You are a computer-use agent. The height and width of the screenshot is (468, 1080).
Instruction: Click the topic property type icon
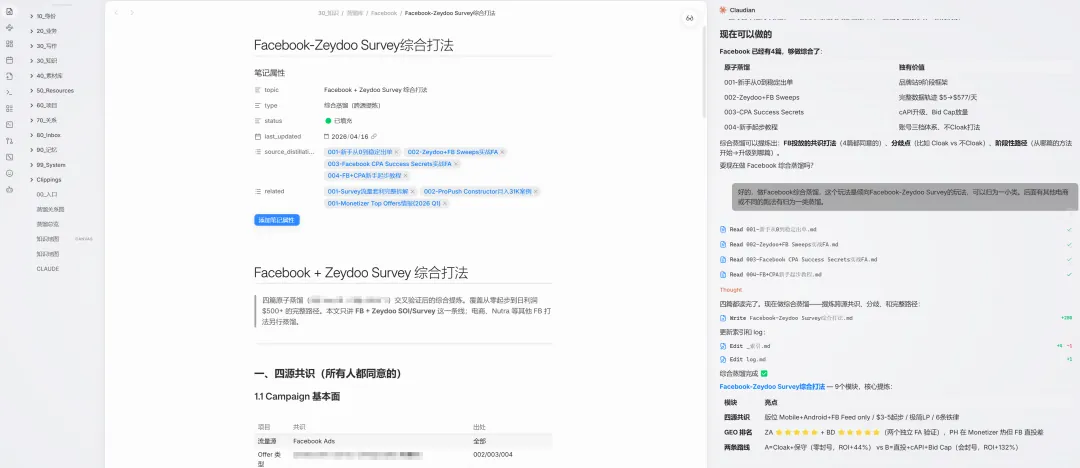pos(258,90)
